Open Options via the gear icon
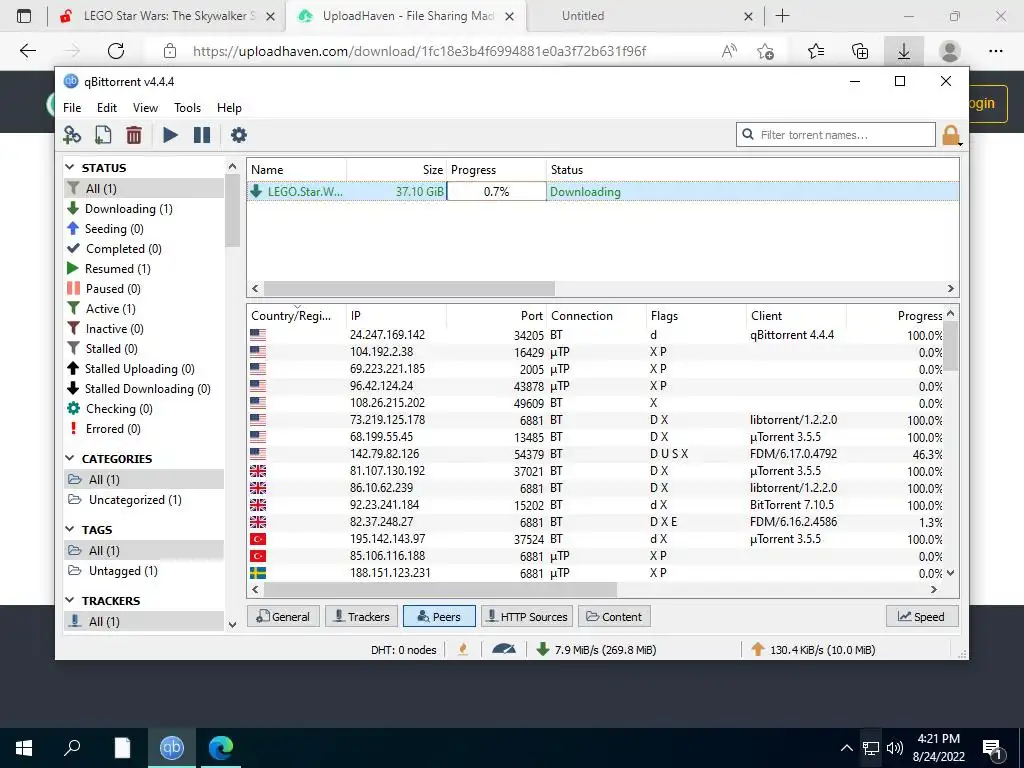The height and width of the screenshot is (768, 1024). (239, 135)
